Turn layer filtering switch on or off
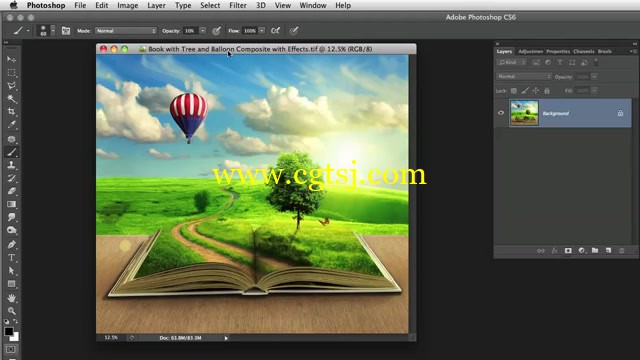This screenshot has height=360, width=640. 596,62
